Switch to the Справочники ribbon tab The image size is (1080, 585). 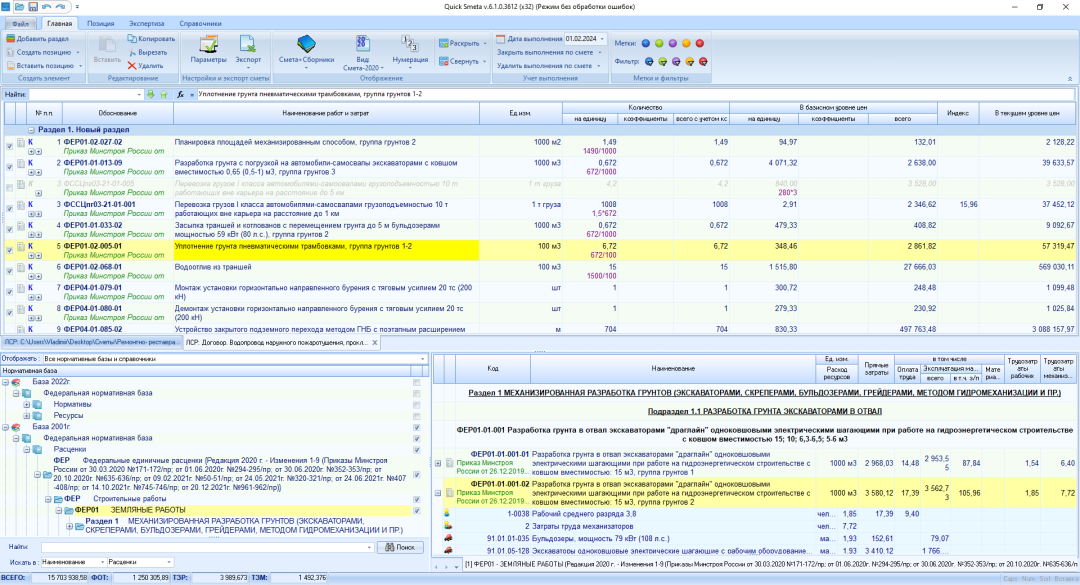pyautogui.click(x=200, y=23)
